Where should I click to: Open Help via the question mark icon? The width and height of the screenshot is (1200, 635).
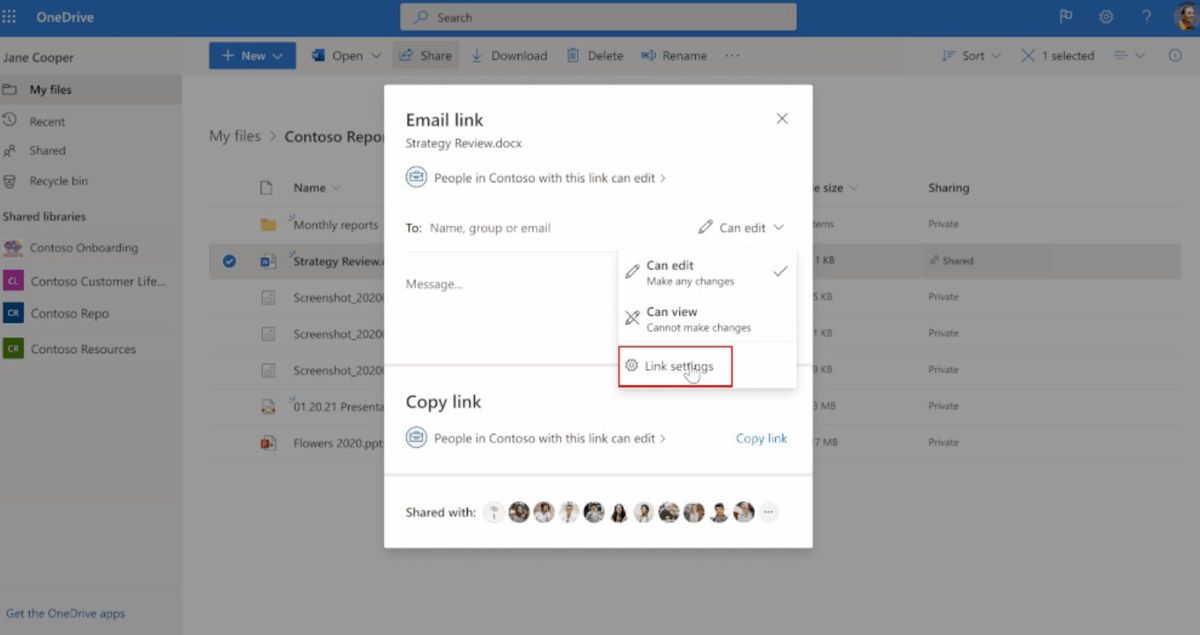(1145, 16)
